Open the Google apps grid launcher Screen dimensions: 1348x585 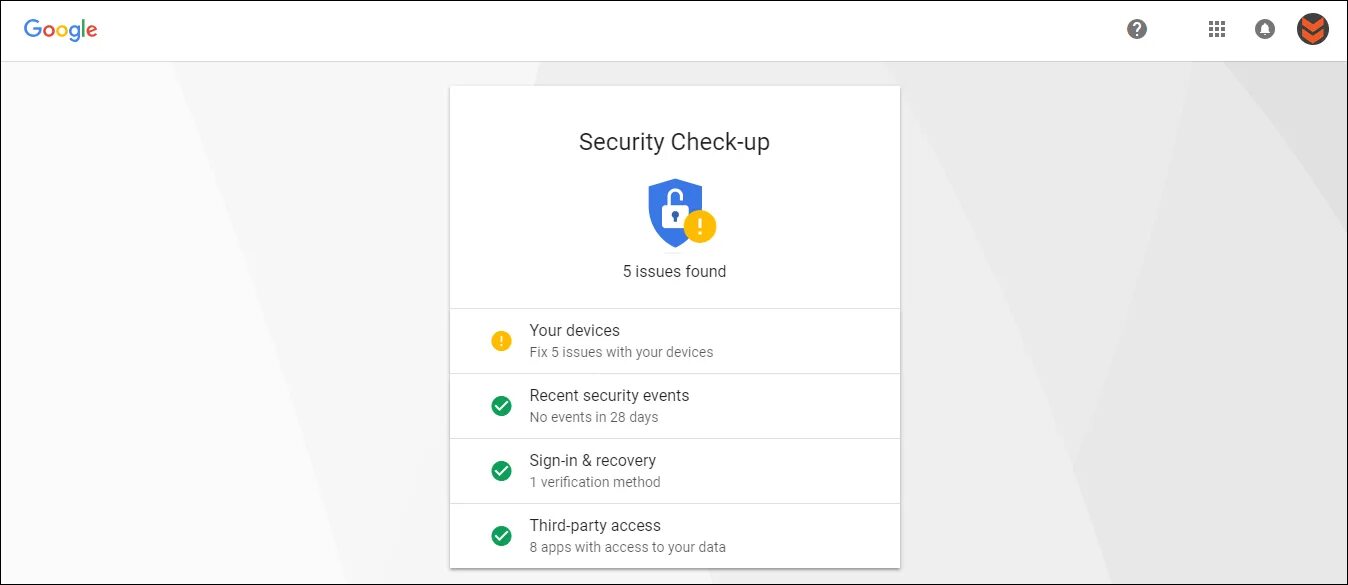[x=1217, y=29]
